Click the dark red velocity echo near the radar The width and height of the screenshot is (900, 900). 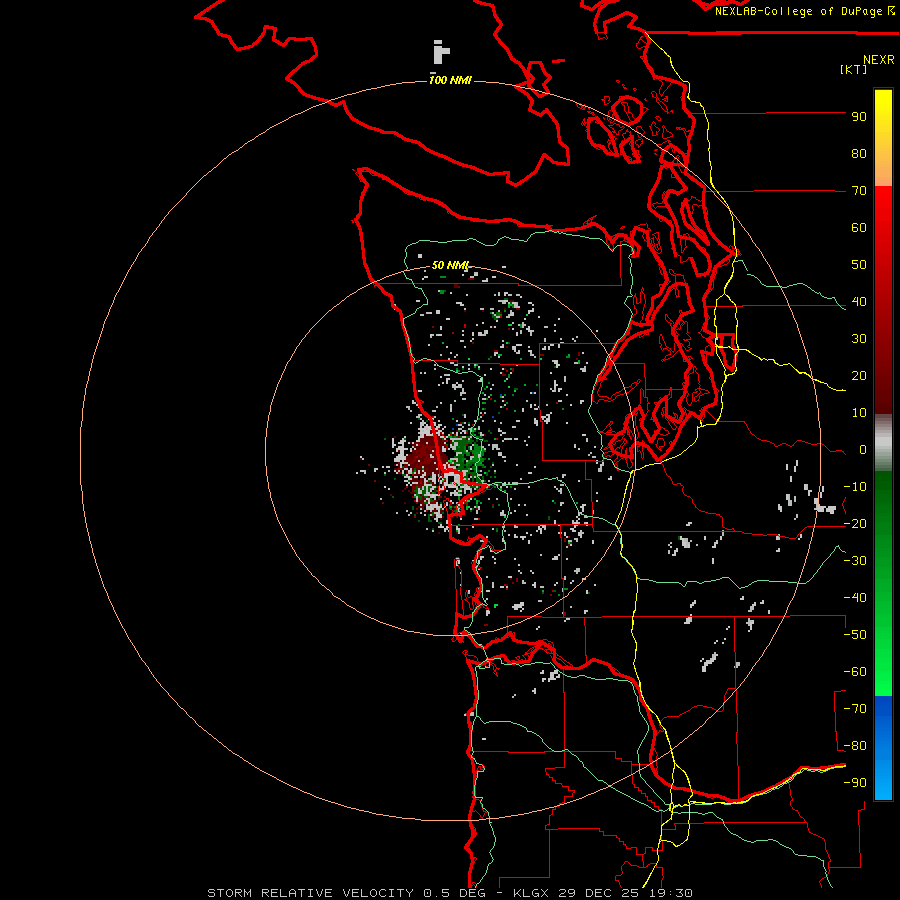coord(424,455)
